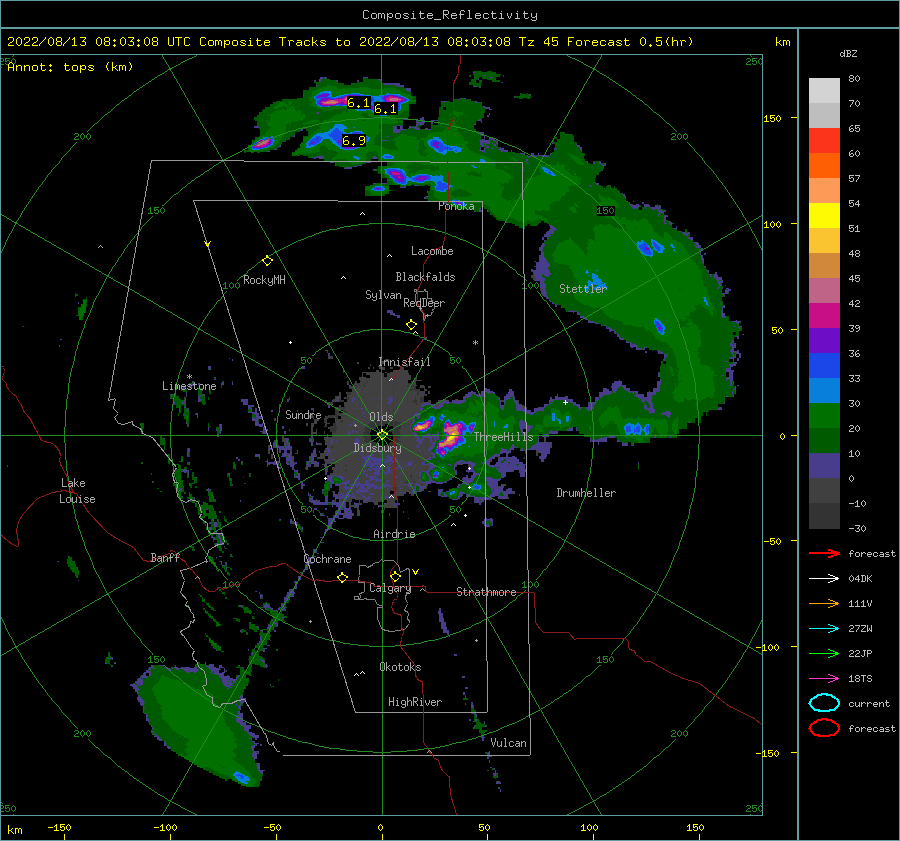Click the Okotoks city label
The height and width of the screenshot is (841, 900).
[400, 667]
